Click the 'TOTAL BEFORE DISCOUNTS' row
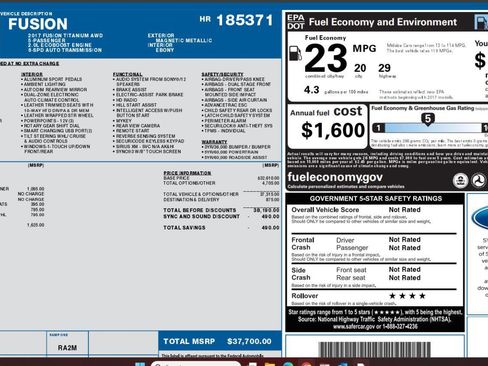Screen dimensions: 488x366 pos(221,210)
